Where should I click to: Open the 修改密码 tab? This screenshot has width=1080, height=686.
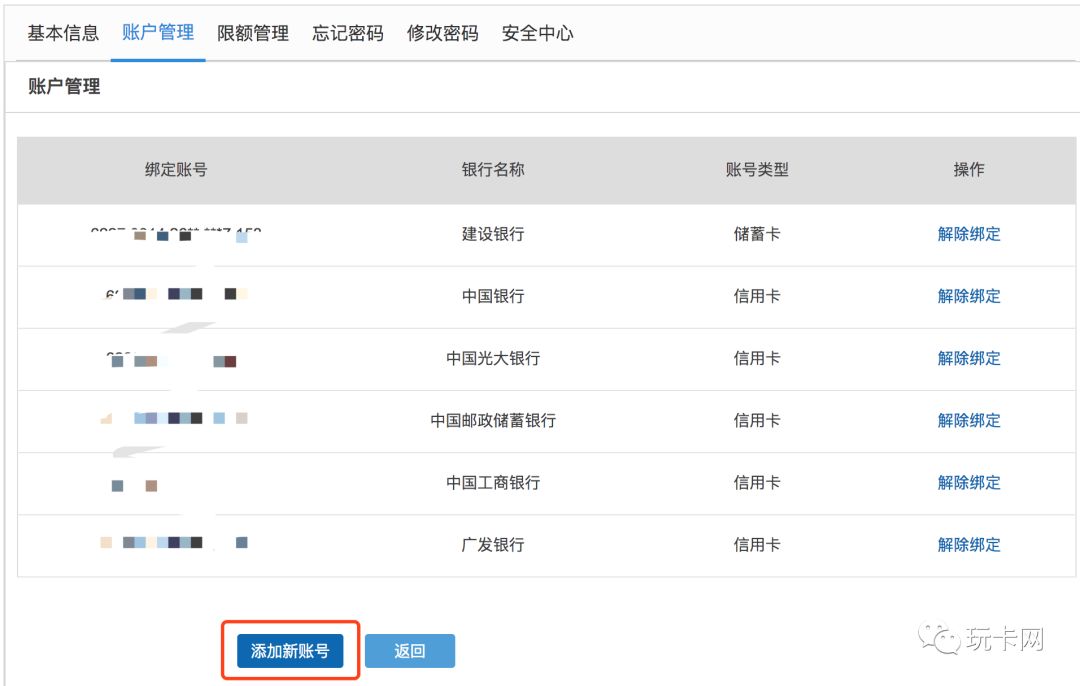point(443,33)
